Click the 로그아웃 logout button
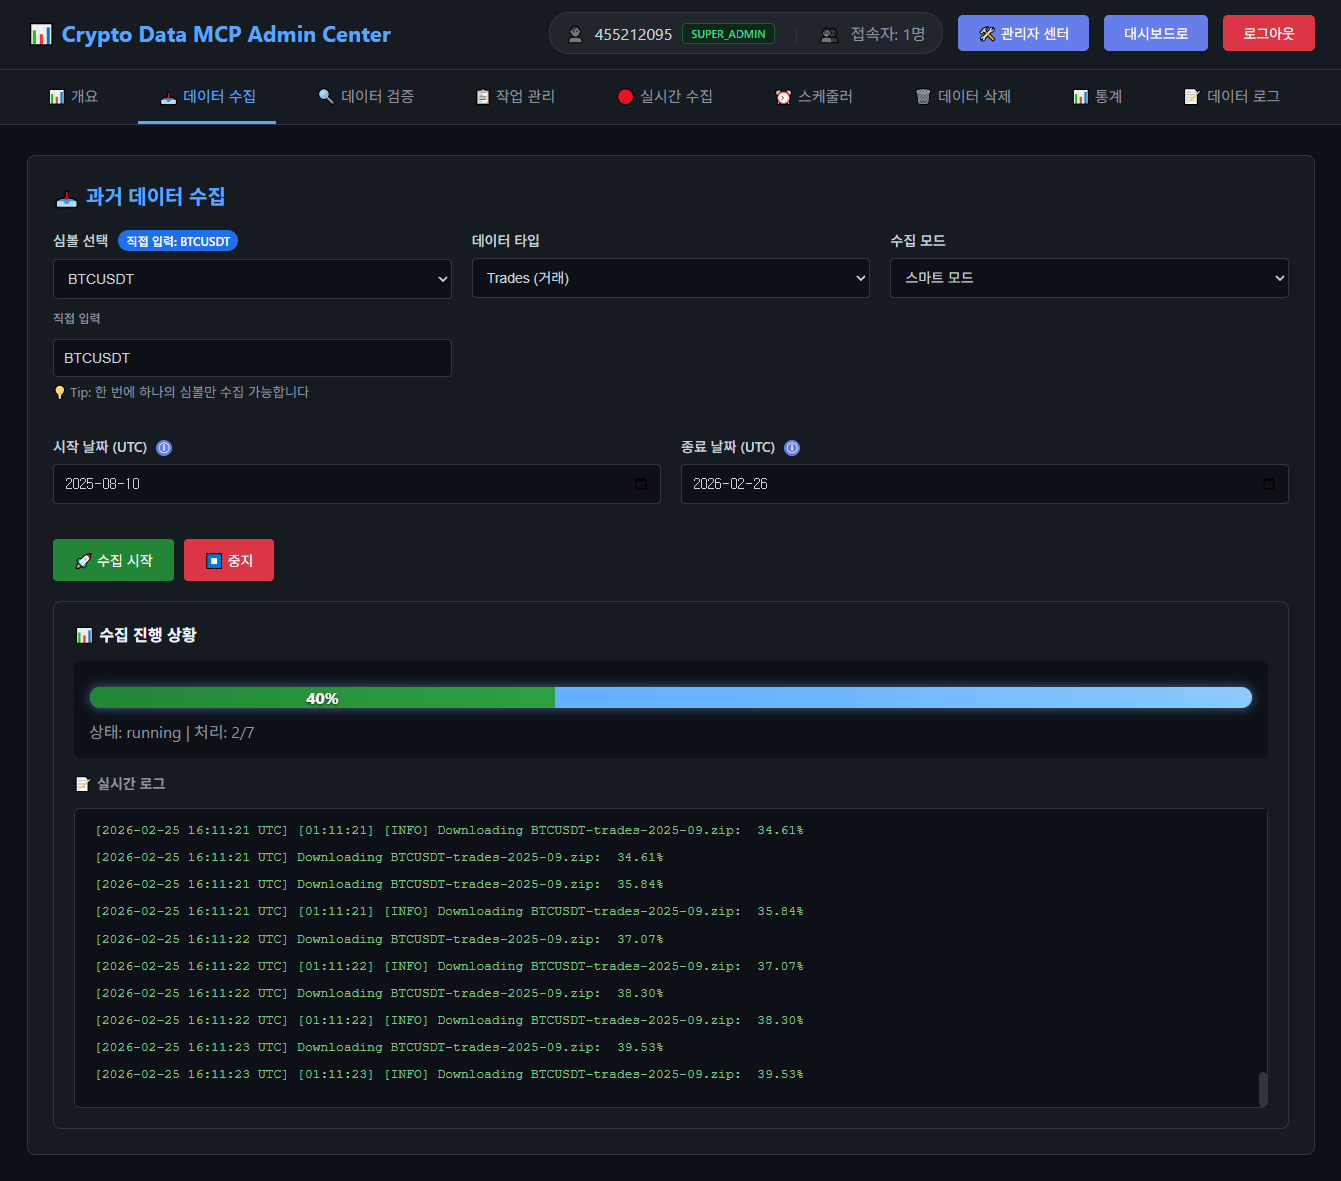Viewport: 1341px width, 1181px height. [1268, 34]
